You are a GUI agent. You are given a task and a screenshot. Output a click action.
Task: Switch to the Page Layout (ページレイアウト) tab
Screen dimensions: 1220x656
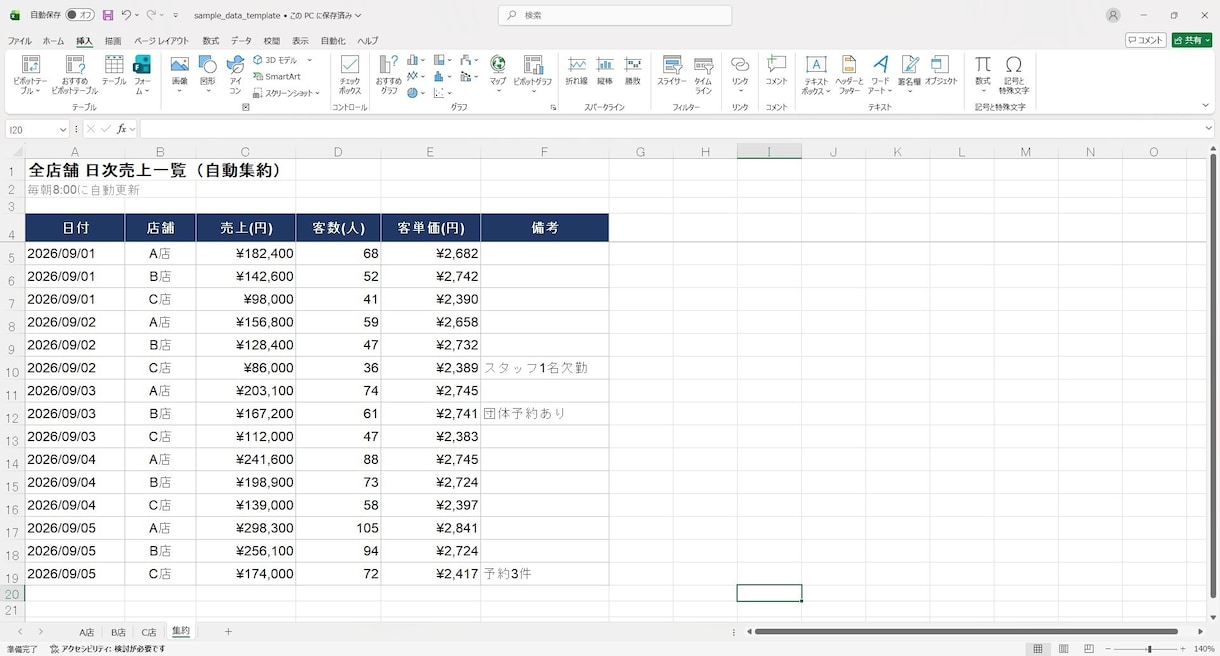(x=161, y=41)
